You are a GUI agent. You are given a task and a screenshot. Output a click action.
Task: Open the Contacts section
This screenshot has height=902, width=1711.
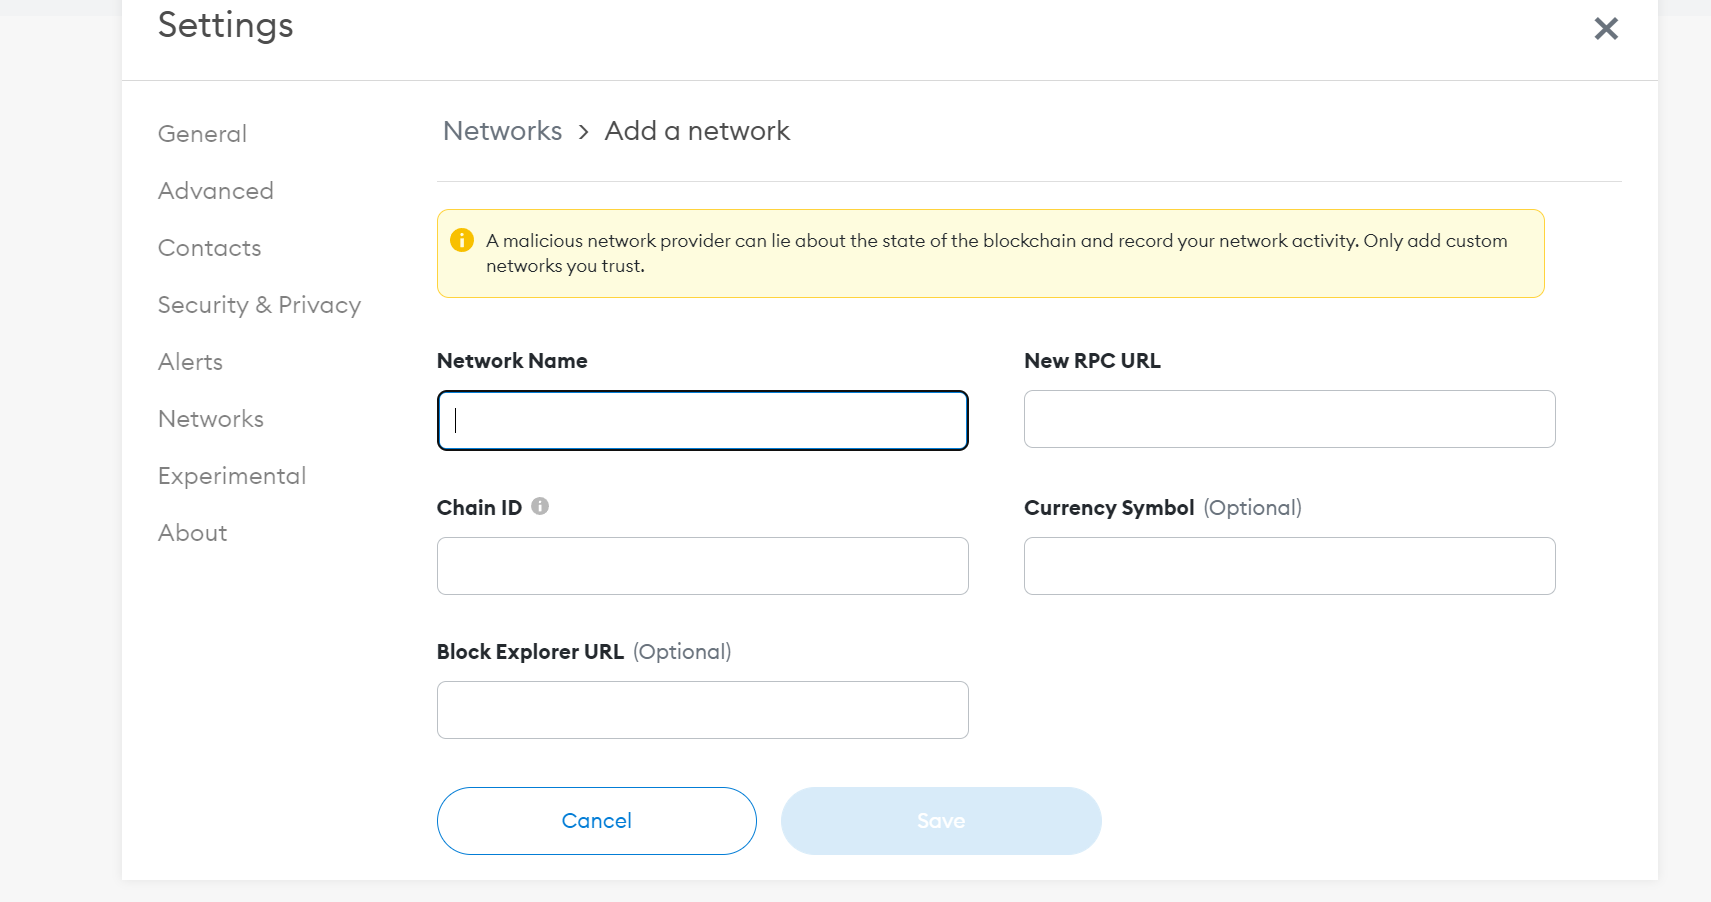coord(209,248)
